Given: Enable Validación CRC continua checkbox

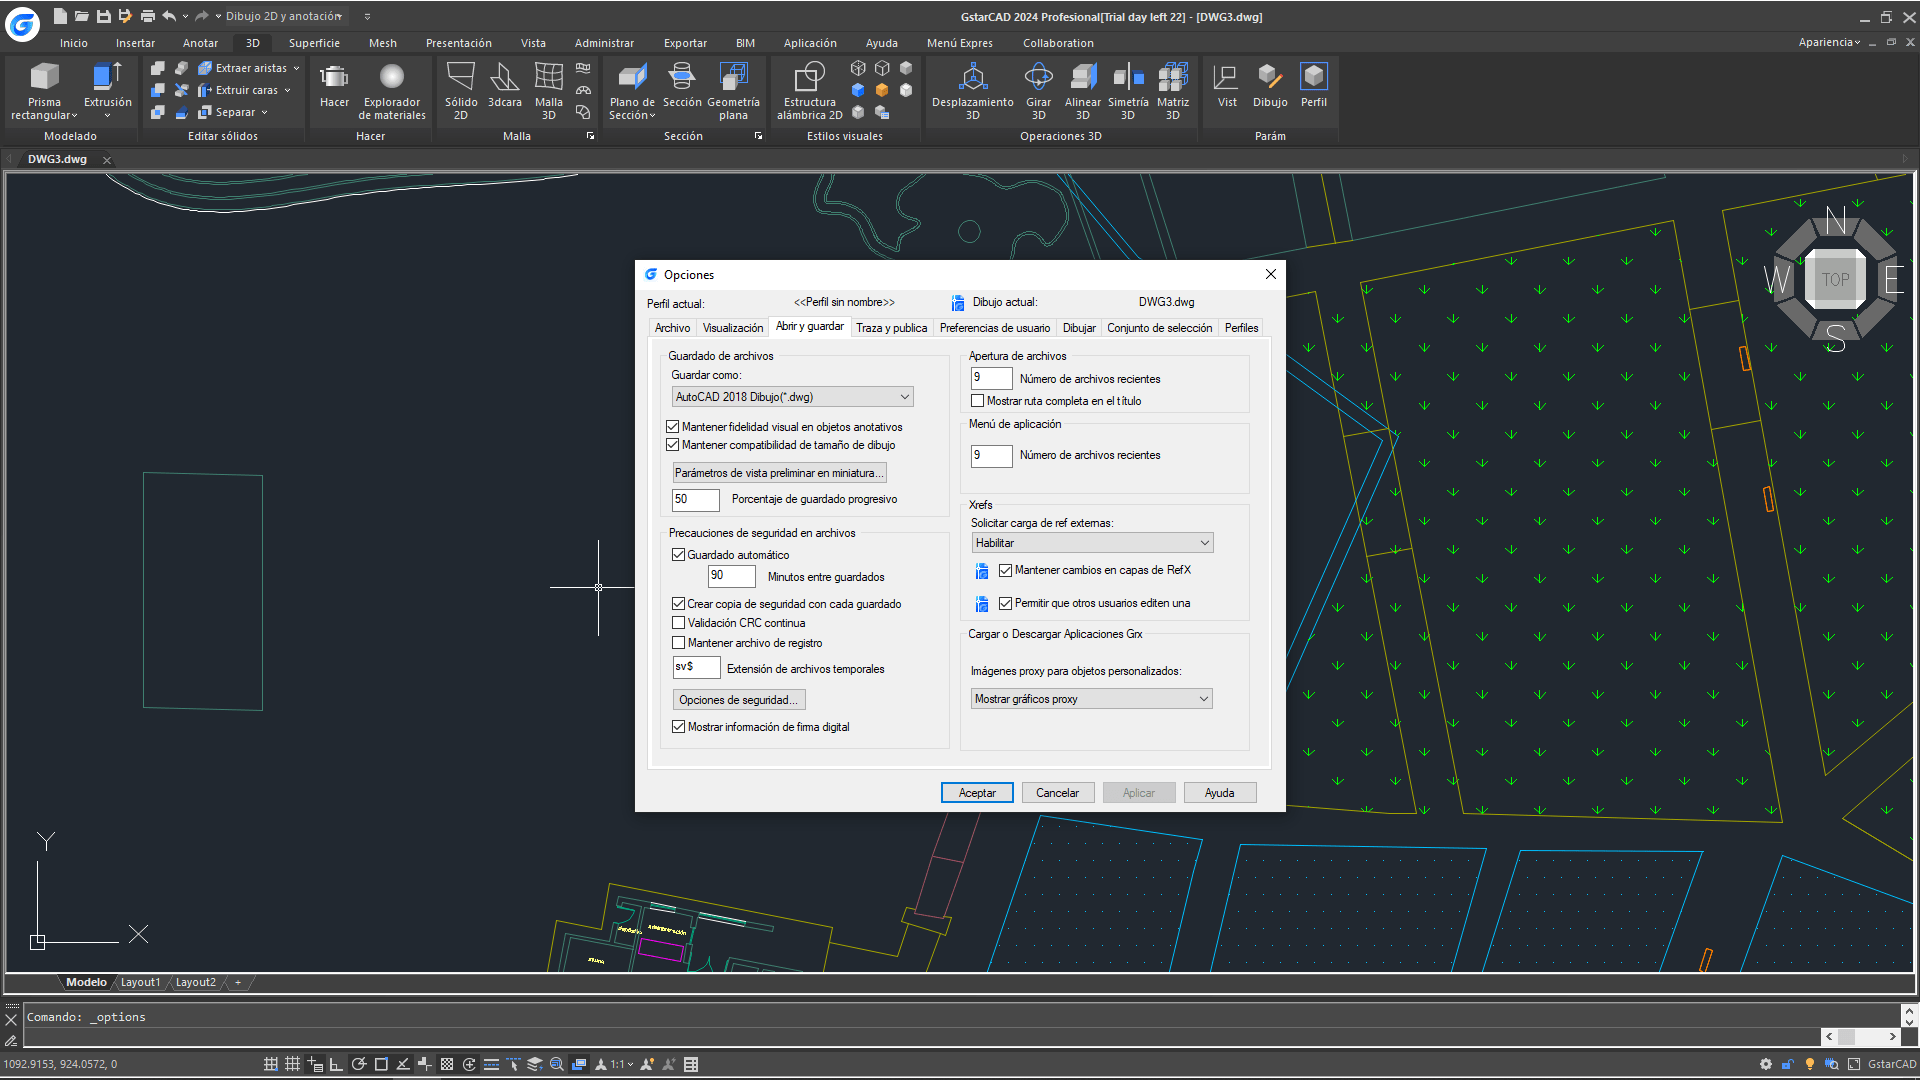Looking at the screenshot, I should 679,623.
